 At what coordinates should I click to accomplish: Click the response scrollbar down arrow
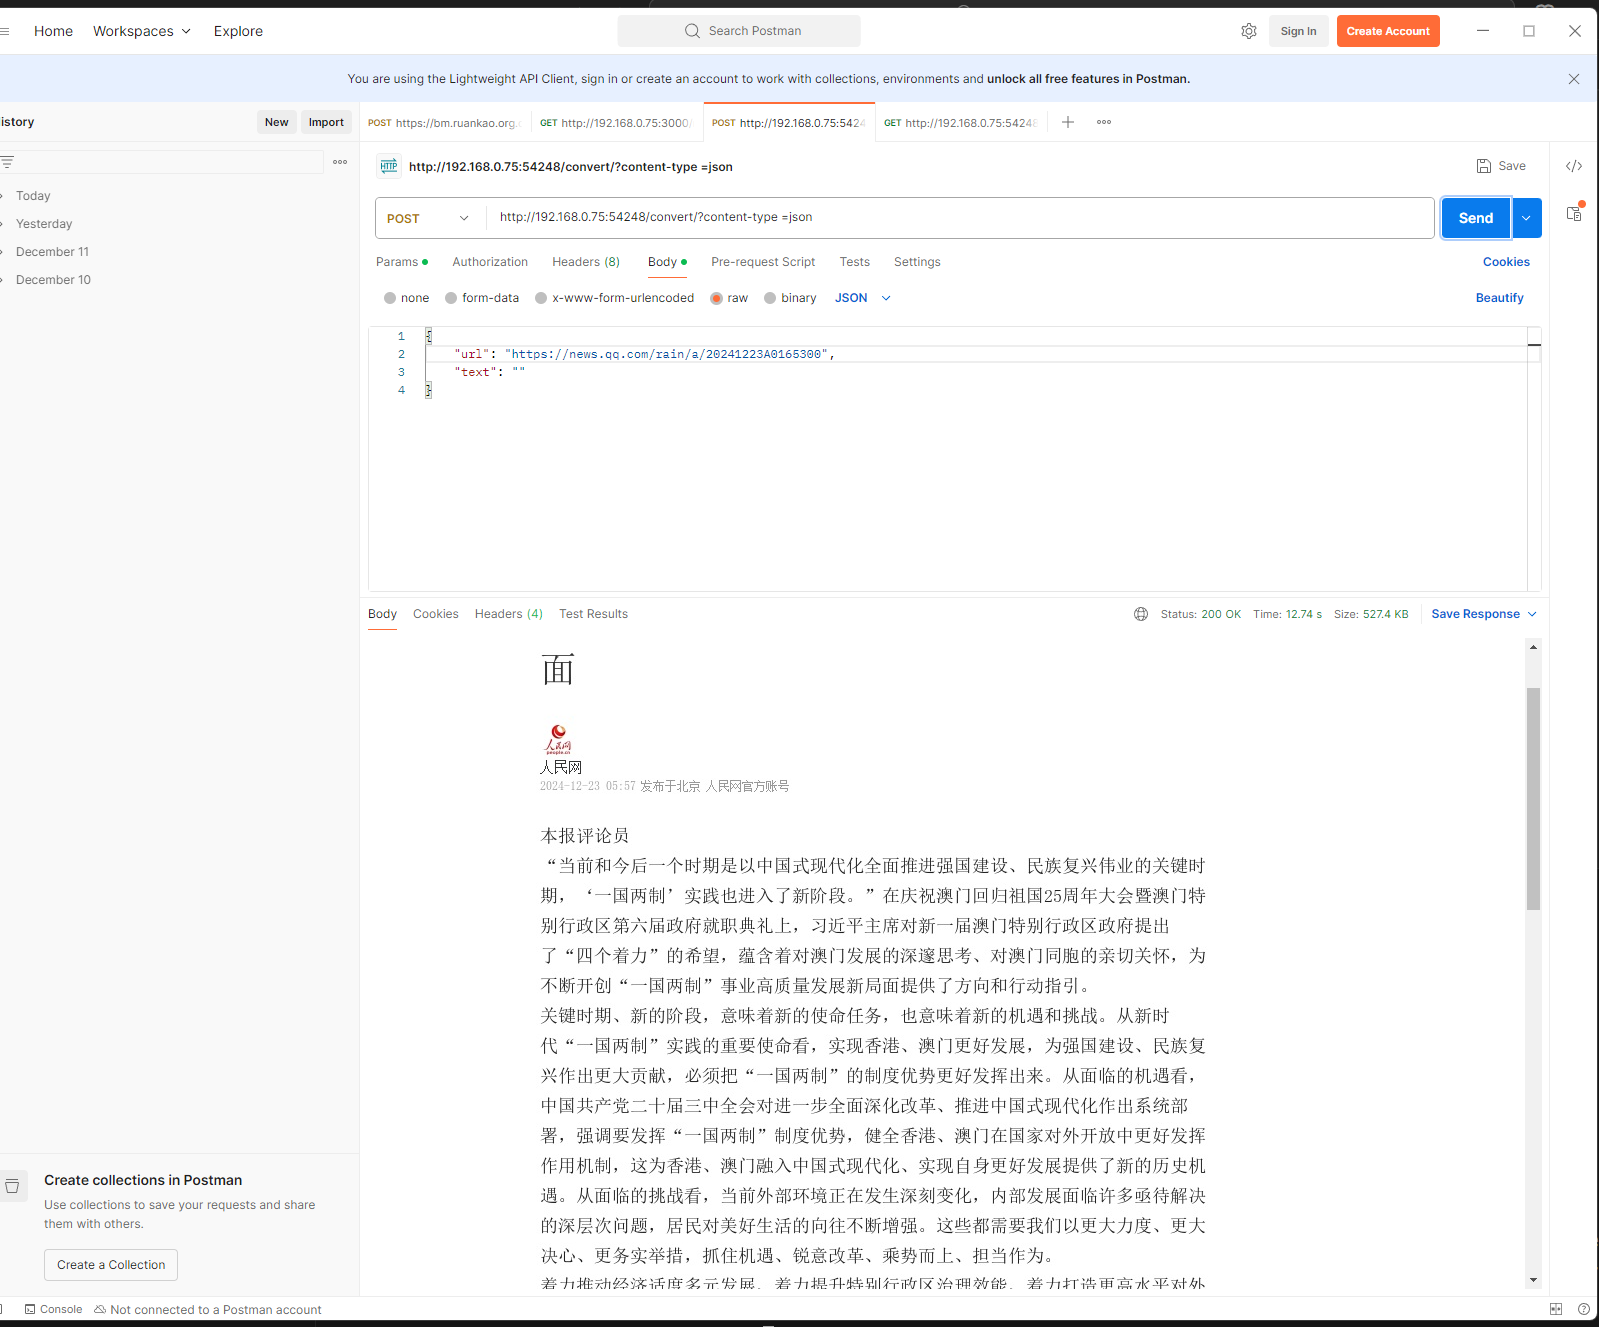(1533, 1280)
